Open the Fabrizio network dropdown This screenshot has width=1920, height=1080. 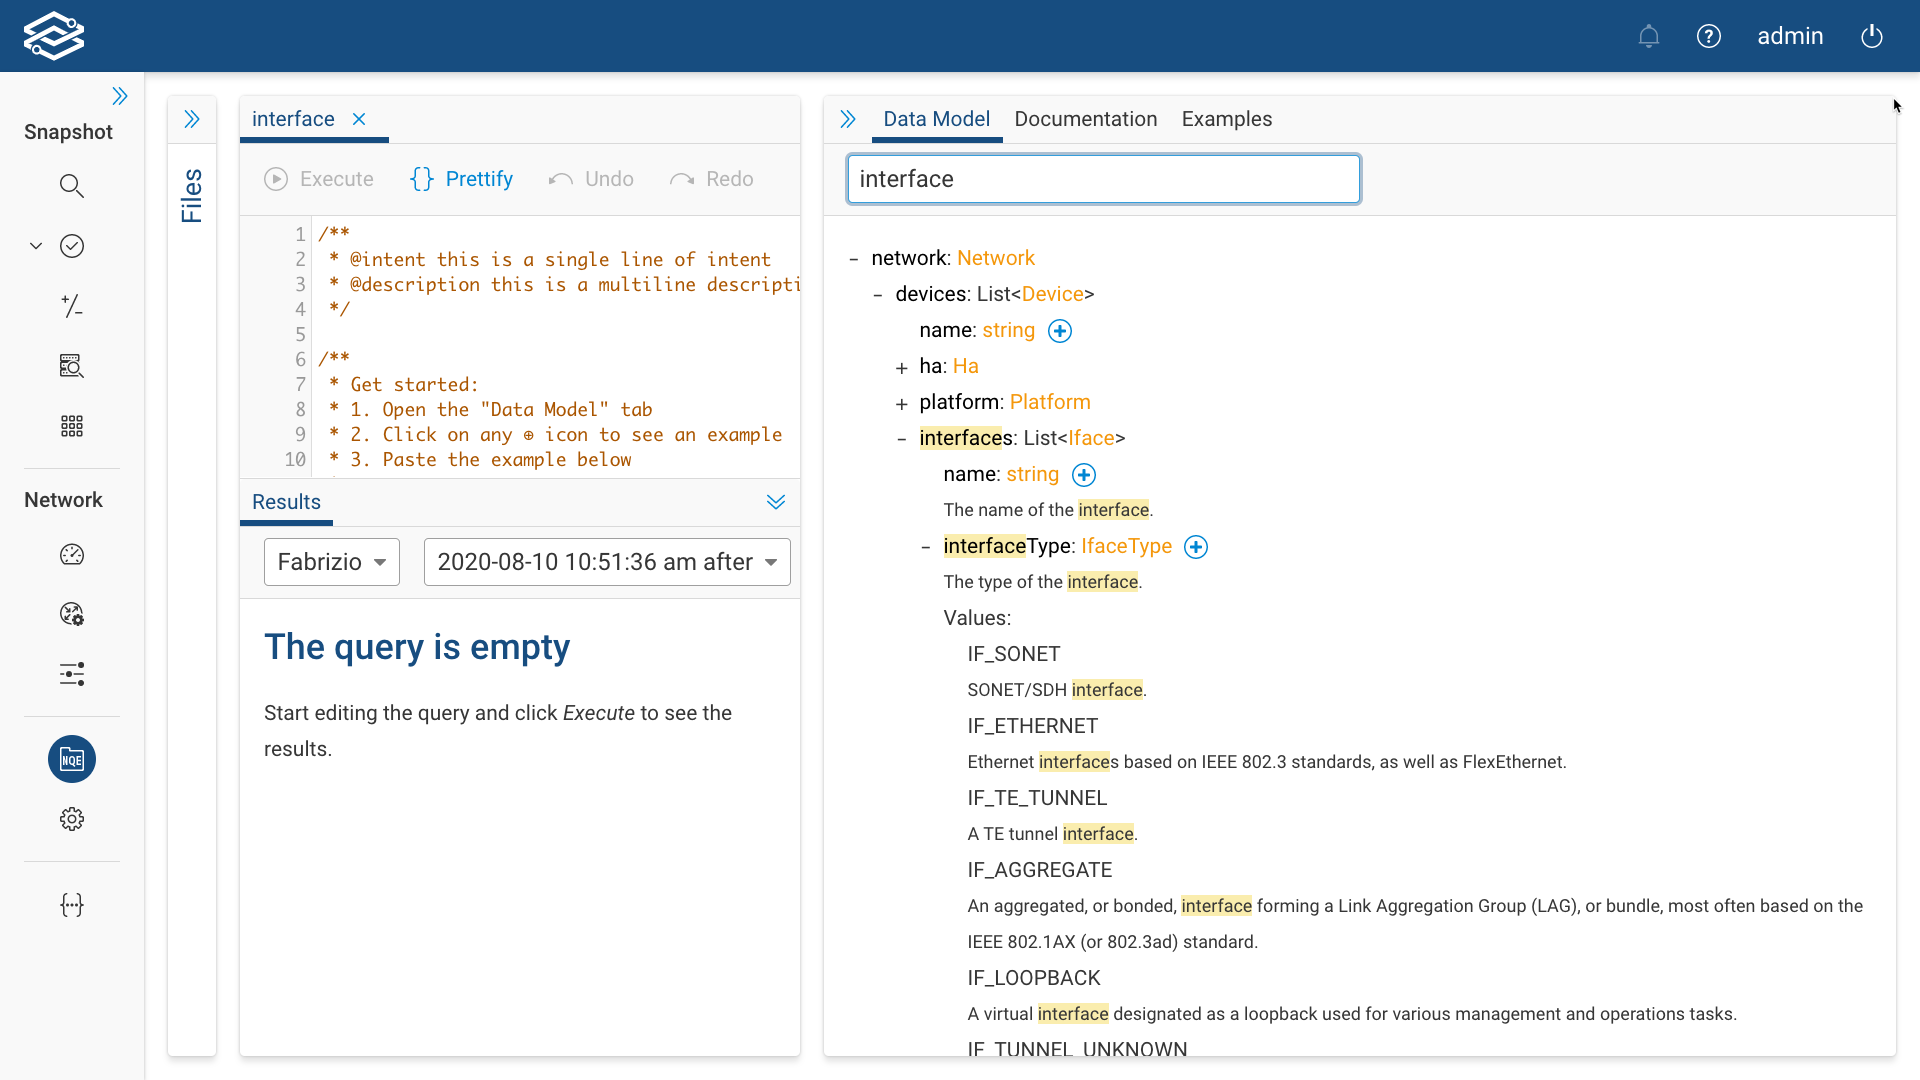[x=332, y=562]
